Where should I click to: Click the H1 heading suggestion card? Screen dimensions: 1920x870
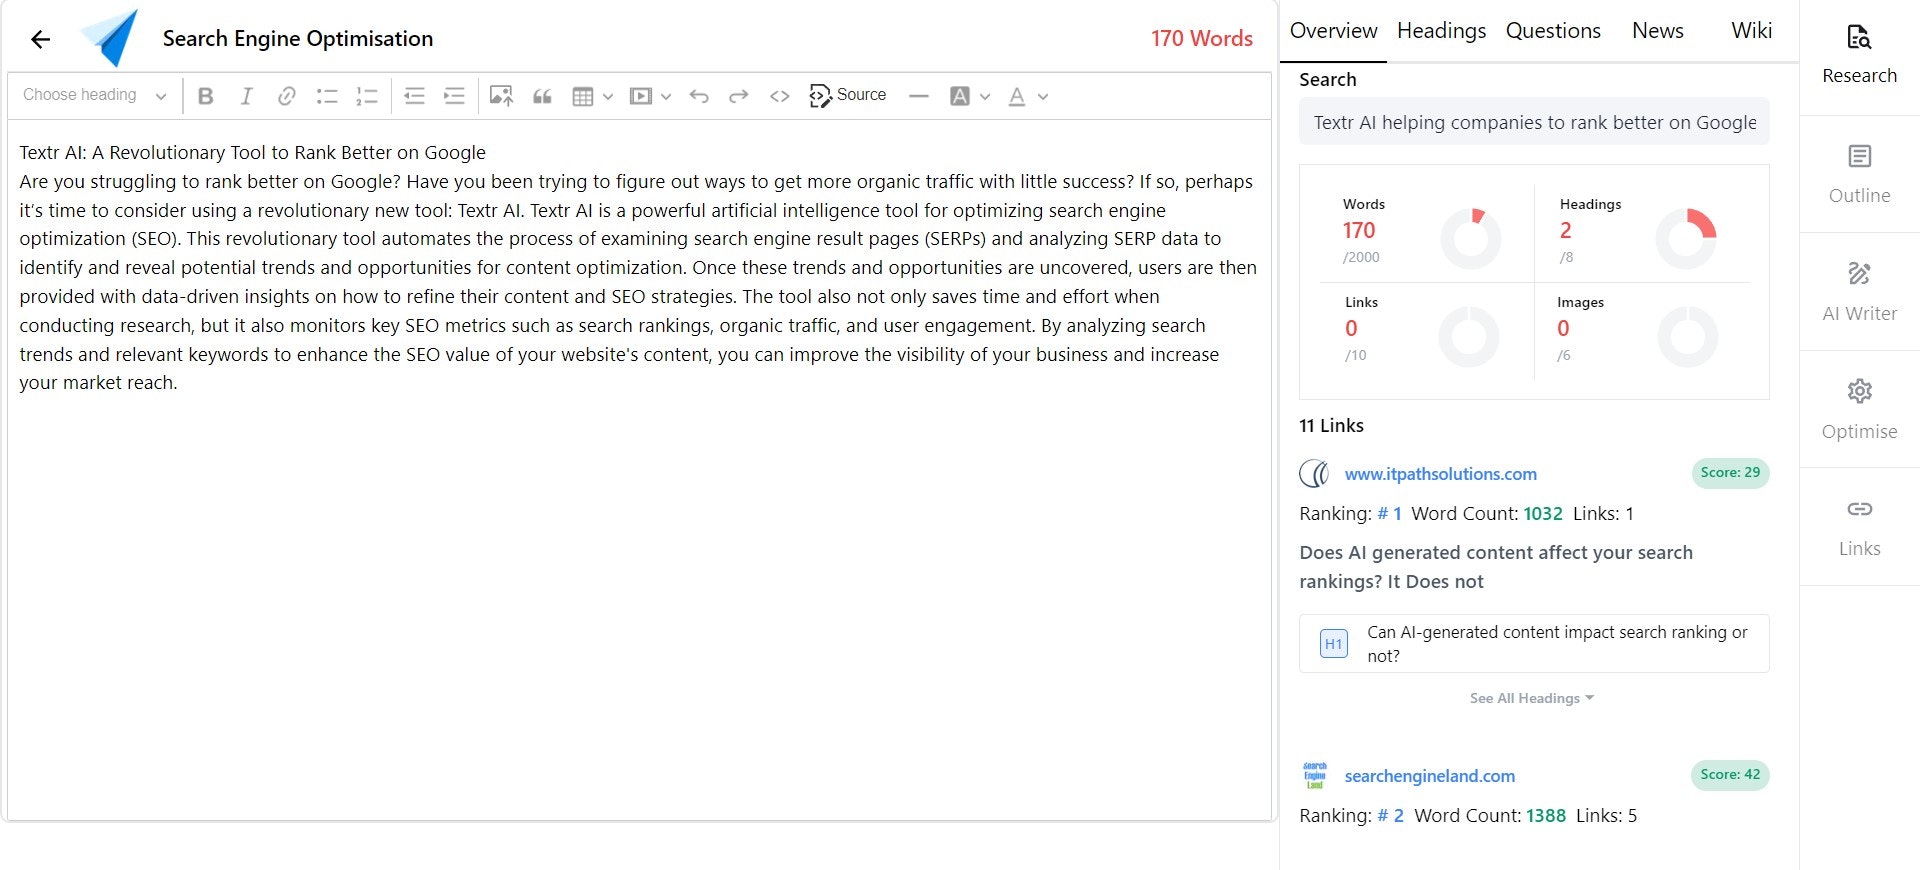[1534, 644]
